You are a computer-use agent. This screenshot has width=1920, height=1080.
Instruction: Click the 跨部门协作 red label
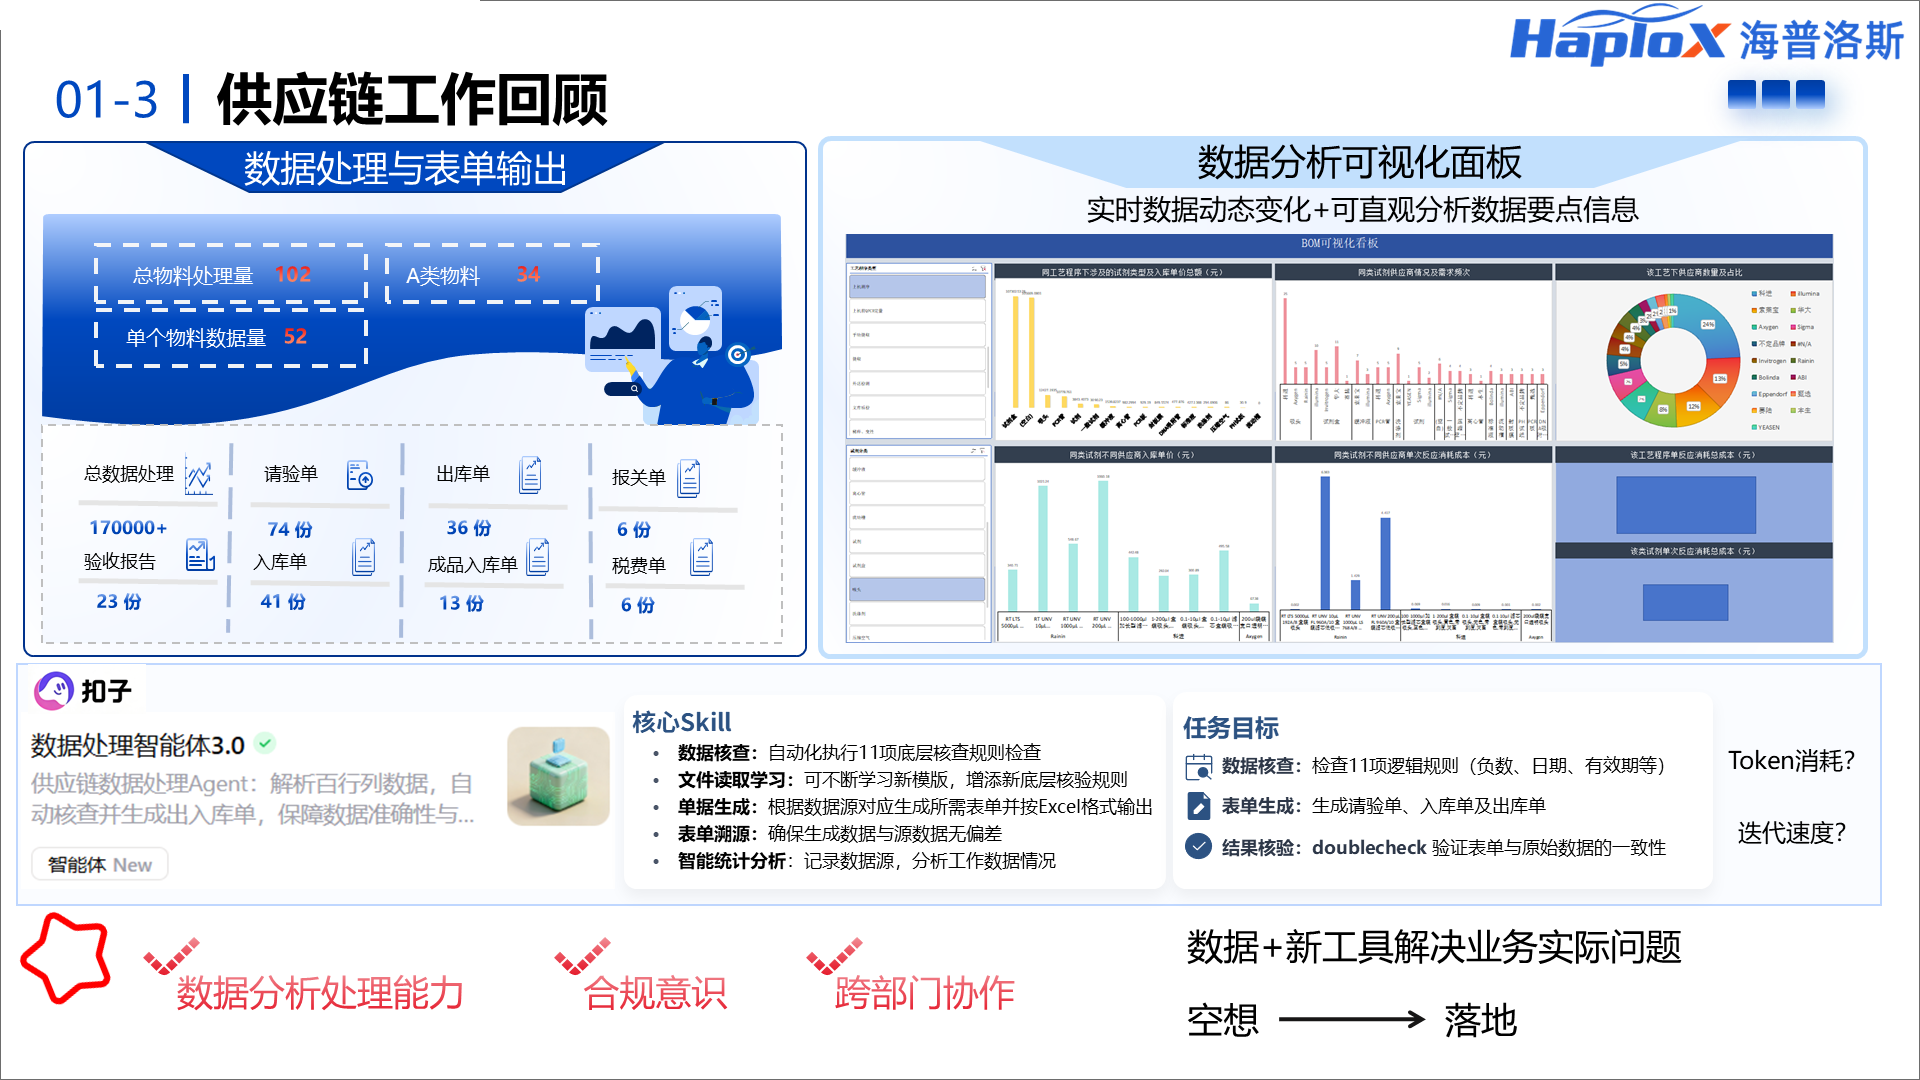925,993
